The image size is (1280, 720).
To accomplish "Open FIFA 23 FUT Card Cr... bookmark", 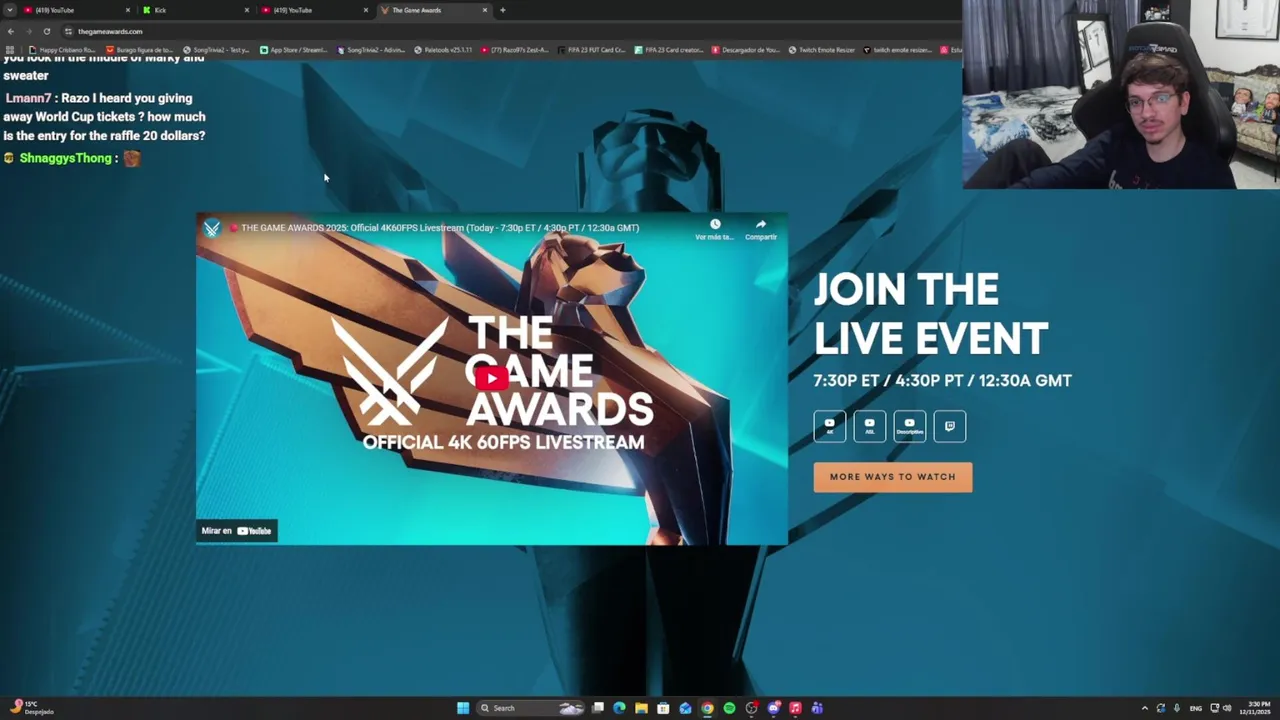I will coord(592,50).
